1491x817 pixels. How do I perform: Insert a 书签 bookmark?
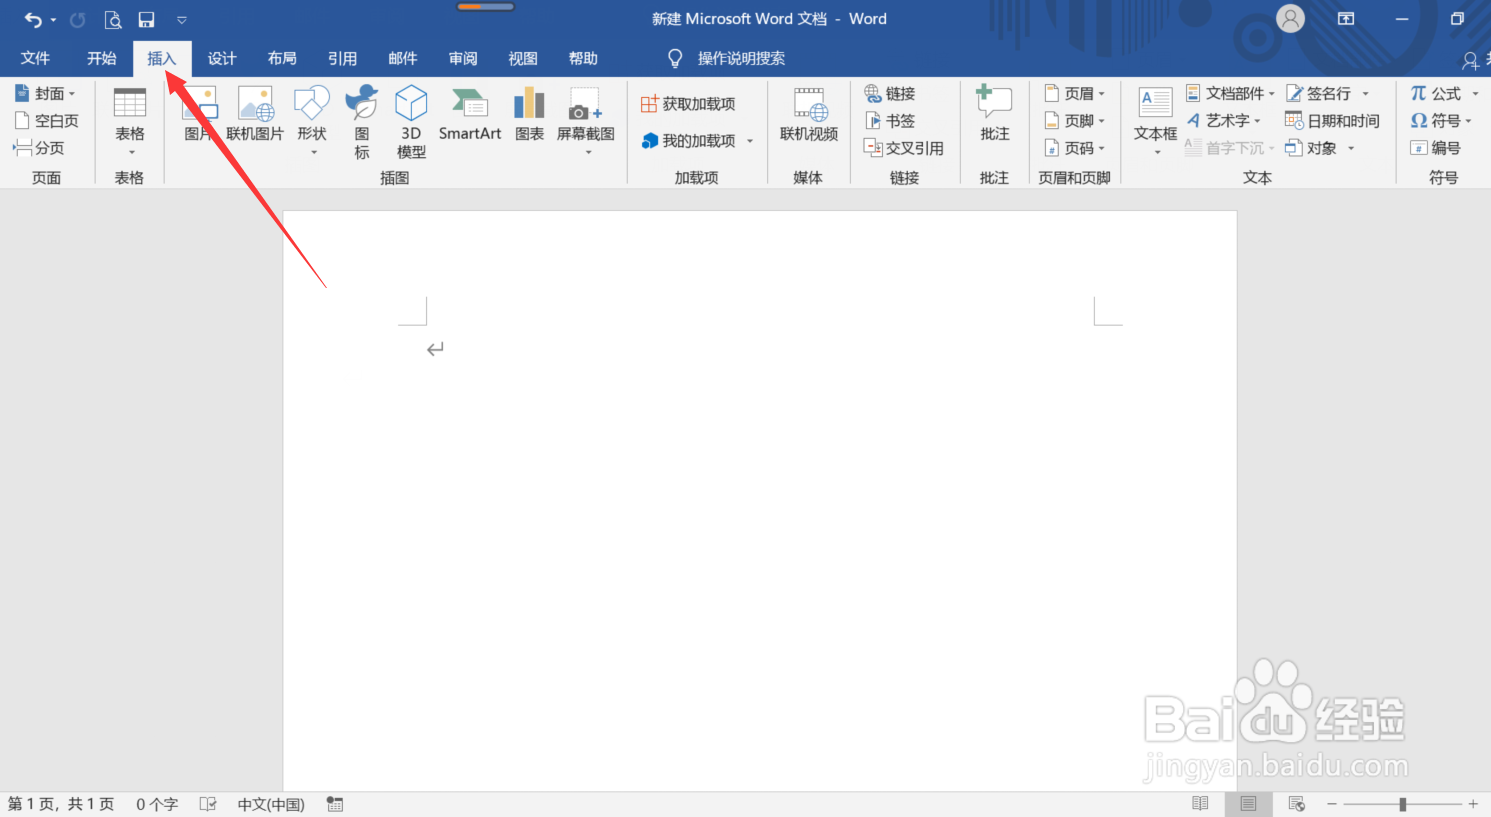(x=890, y=120)
